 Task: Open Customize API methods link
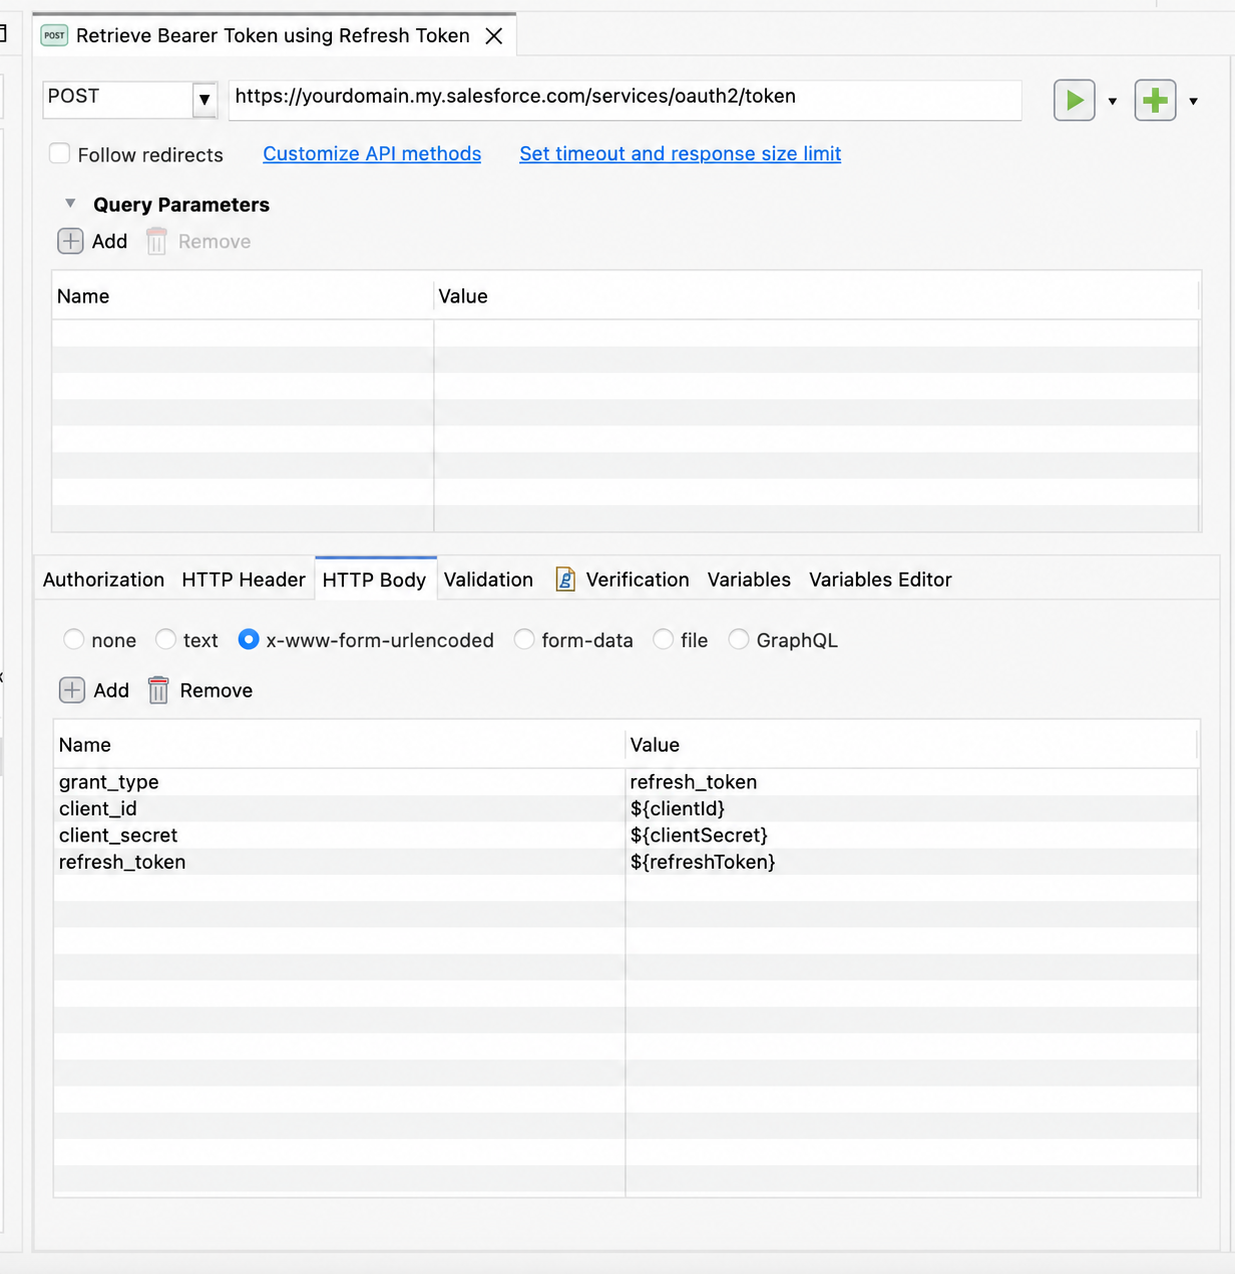tap(372, 154)
